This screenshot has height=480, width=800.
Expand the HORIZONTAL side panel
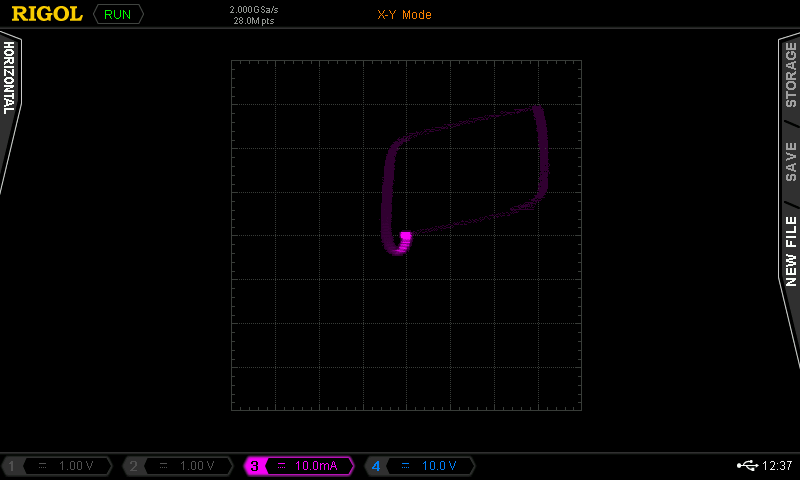point(9,78)
